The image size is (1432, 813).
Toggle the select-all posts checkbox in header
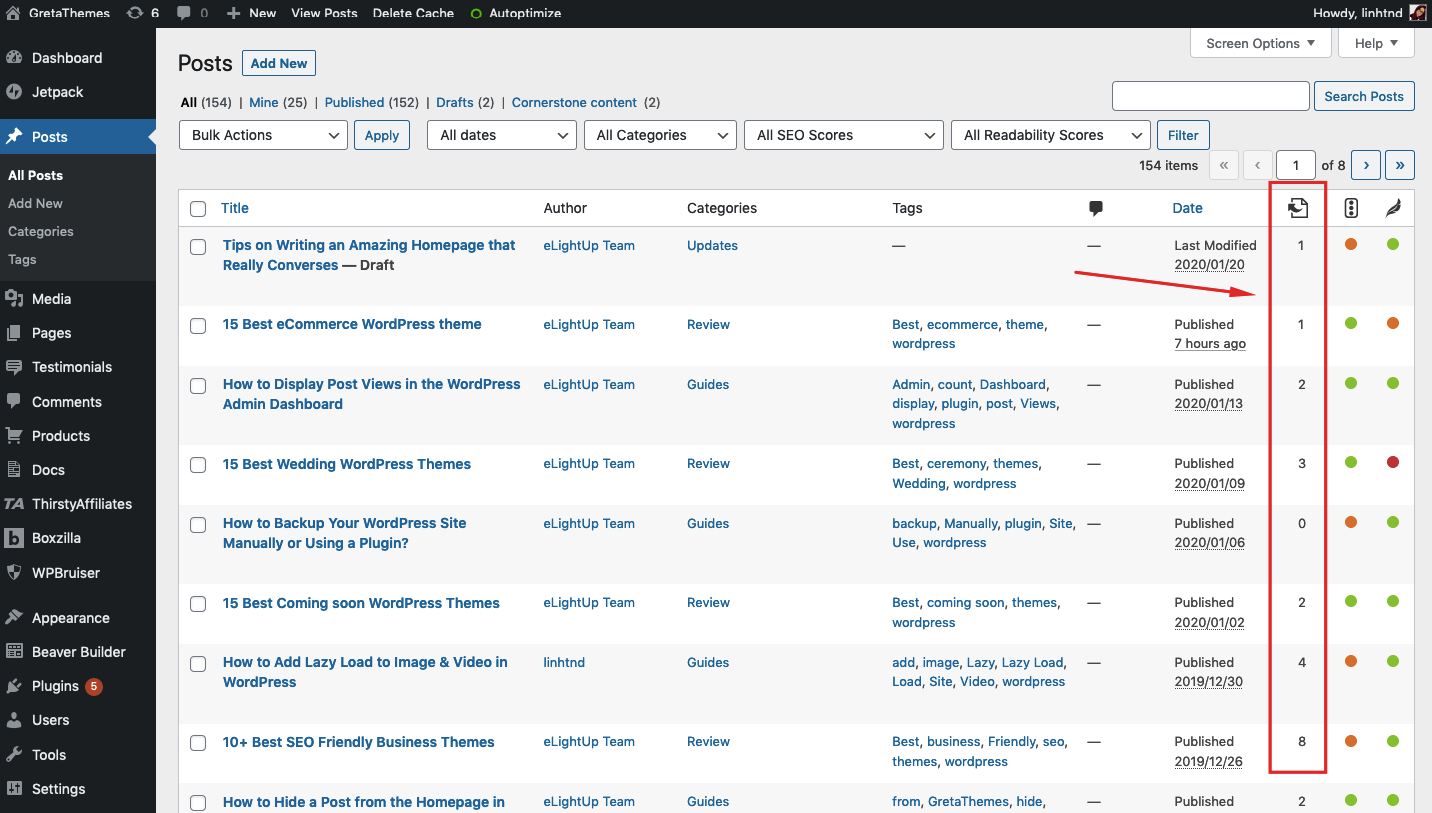coord(198,209)
